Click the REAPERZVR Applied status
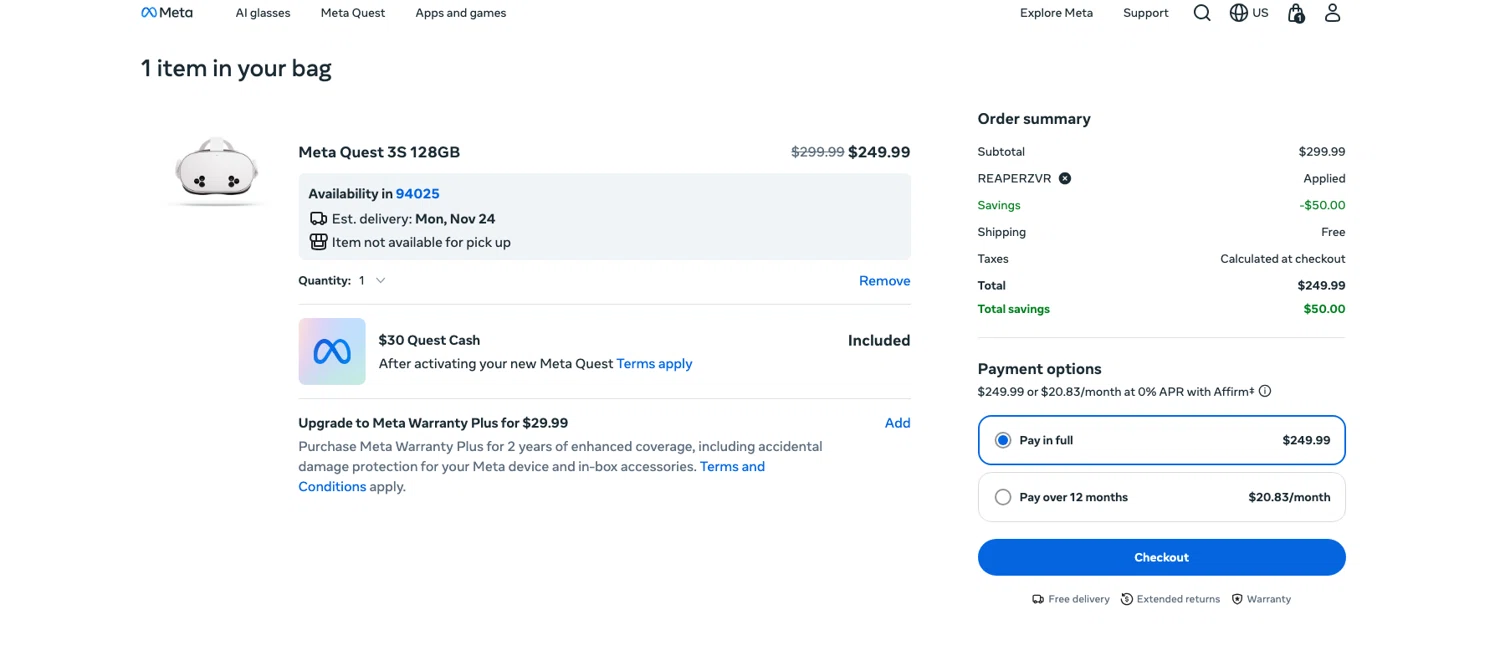The height and width of the screenshot is (672, 1500). [1324, 179]
